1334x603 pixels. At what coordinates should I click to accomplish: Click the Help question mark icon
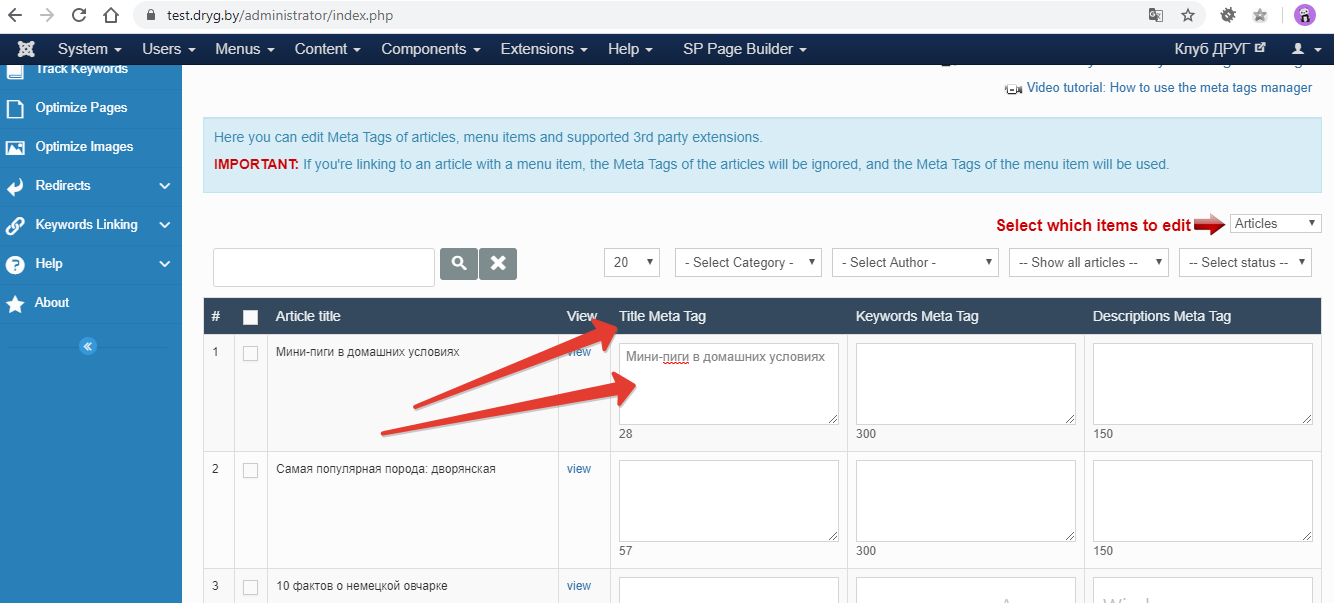(x=15, y=264)
